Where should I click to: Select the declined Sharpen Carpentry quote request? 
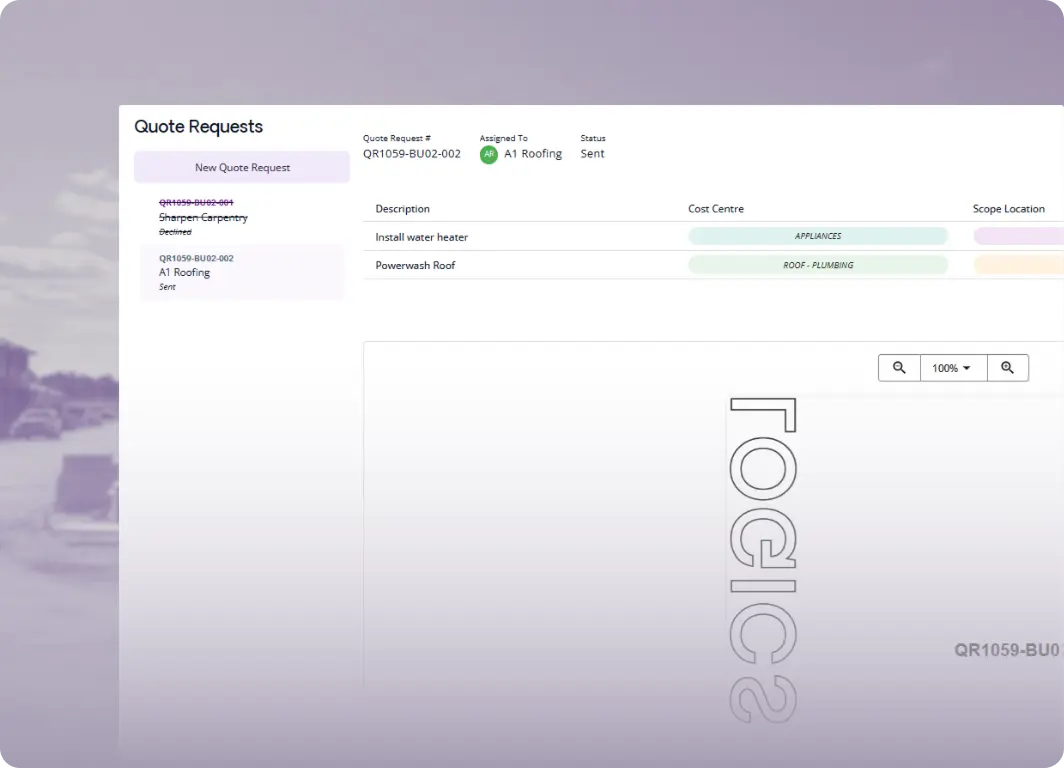pos(203,217)
